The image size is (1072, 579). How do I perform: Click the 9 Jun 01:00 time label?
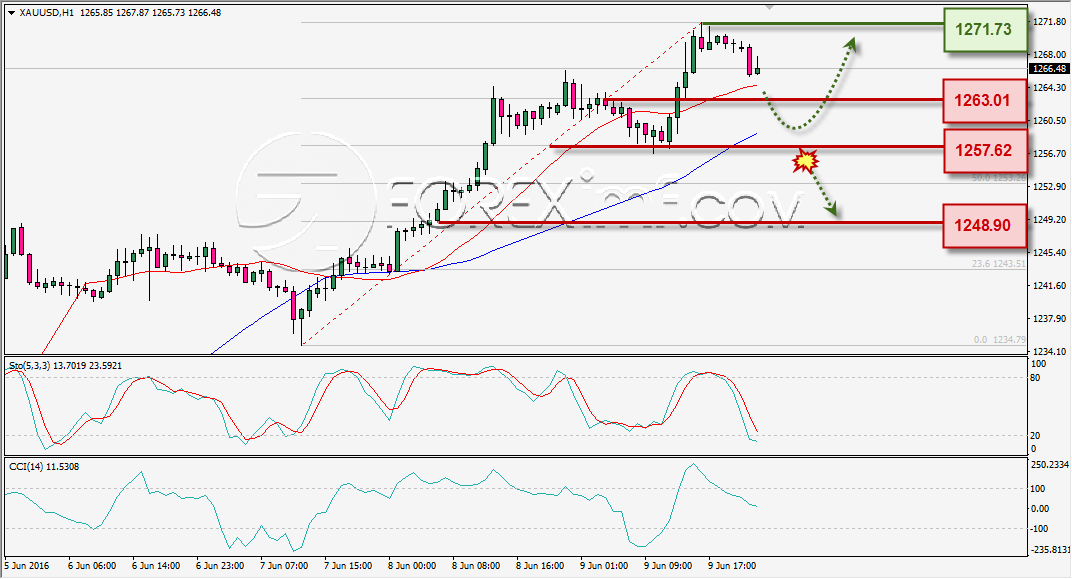point(604,565)
